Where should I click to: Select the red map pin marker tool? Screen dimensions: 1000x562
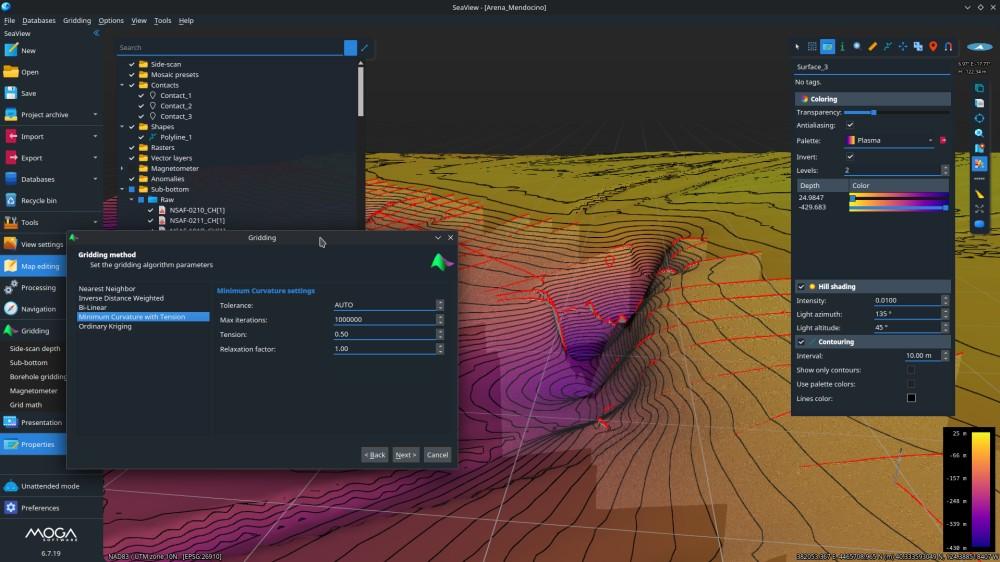pos(933,47)
